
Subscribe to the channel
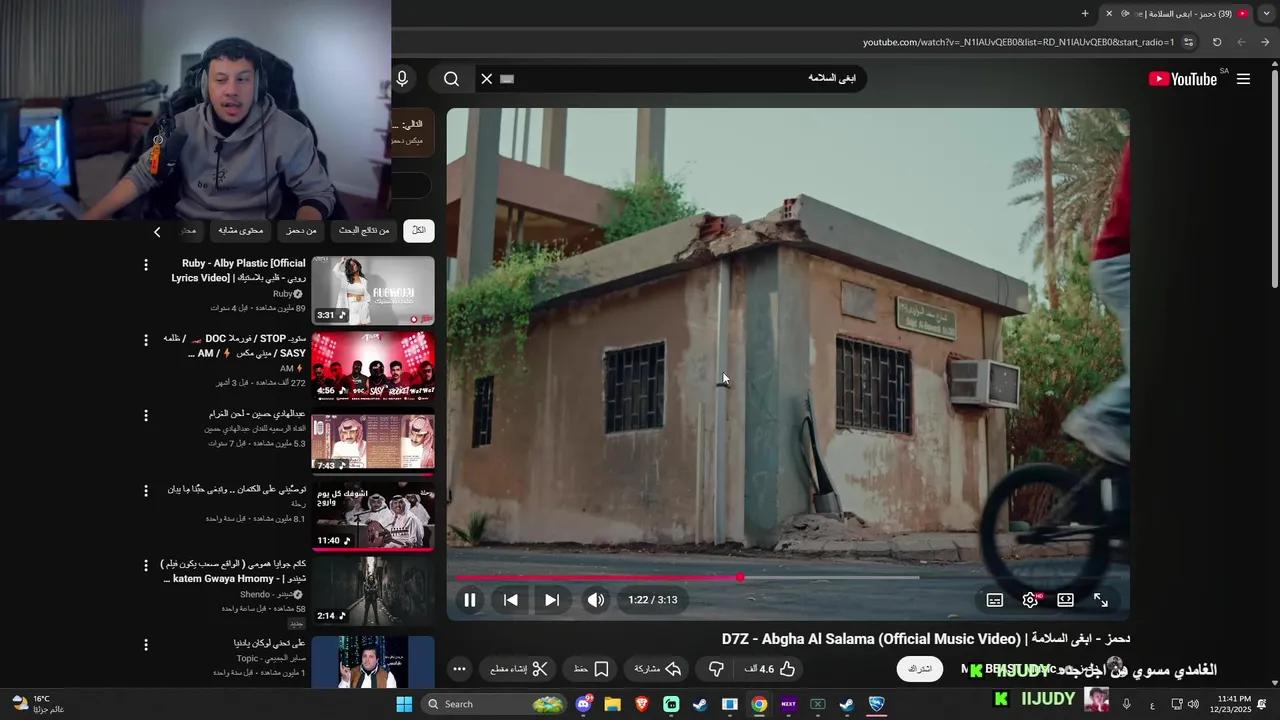(x=919, y=669)
